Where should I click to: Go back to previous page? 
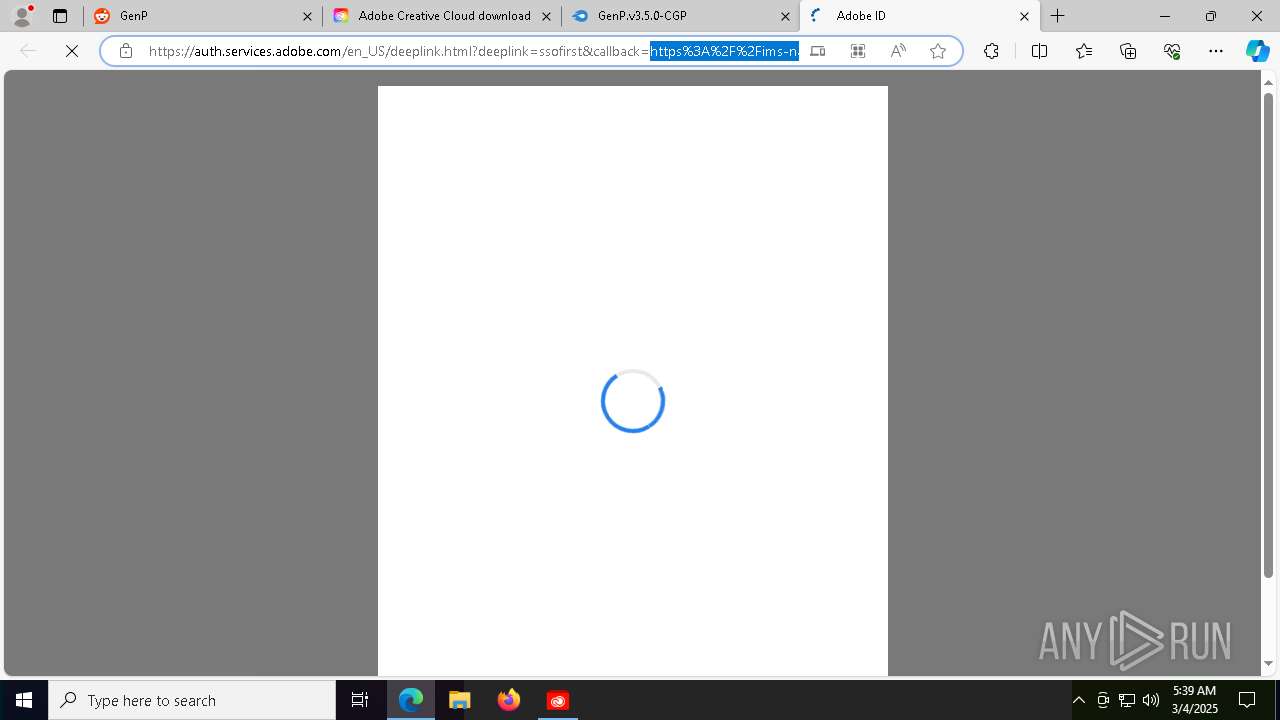tap(28, 51)
